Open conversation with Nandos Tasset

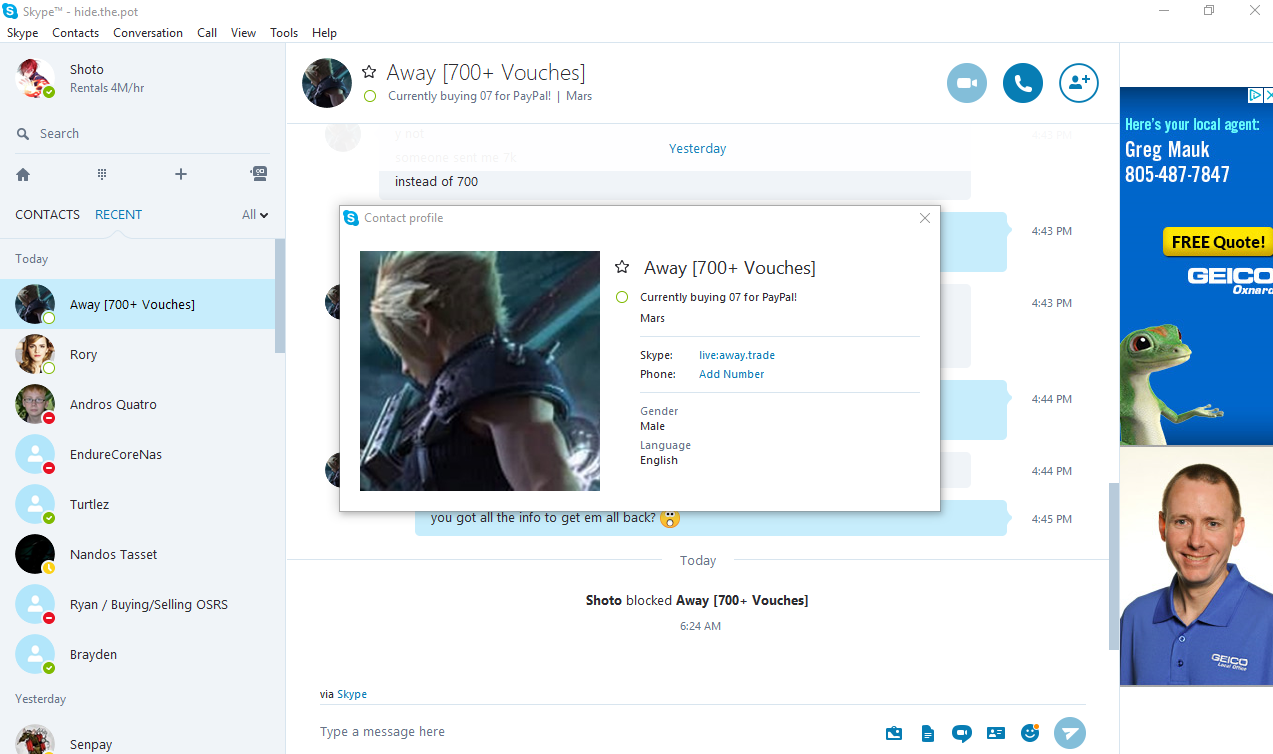click(137, 554)
